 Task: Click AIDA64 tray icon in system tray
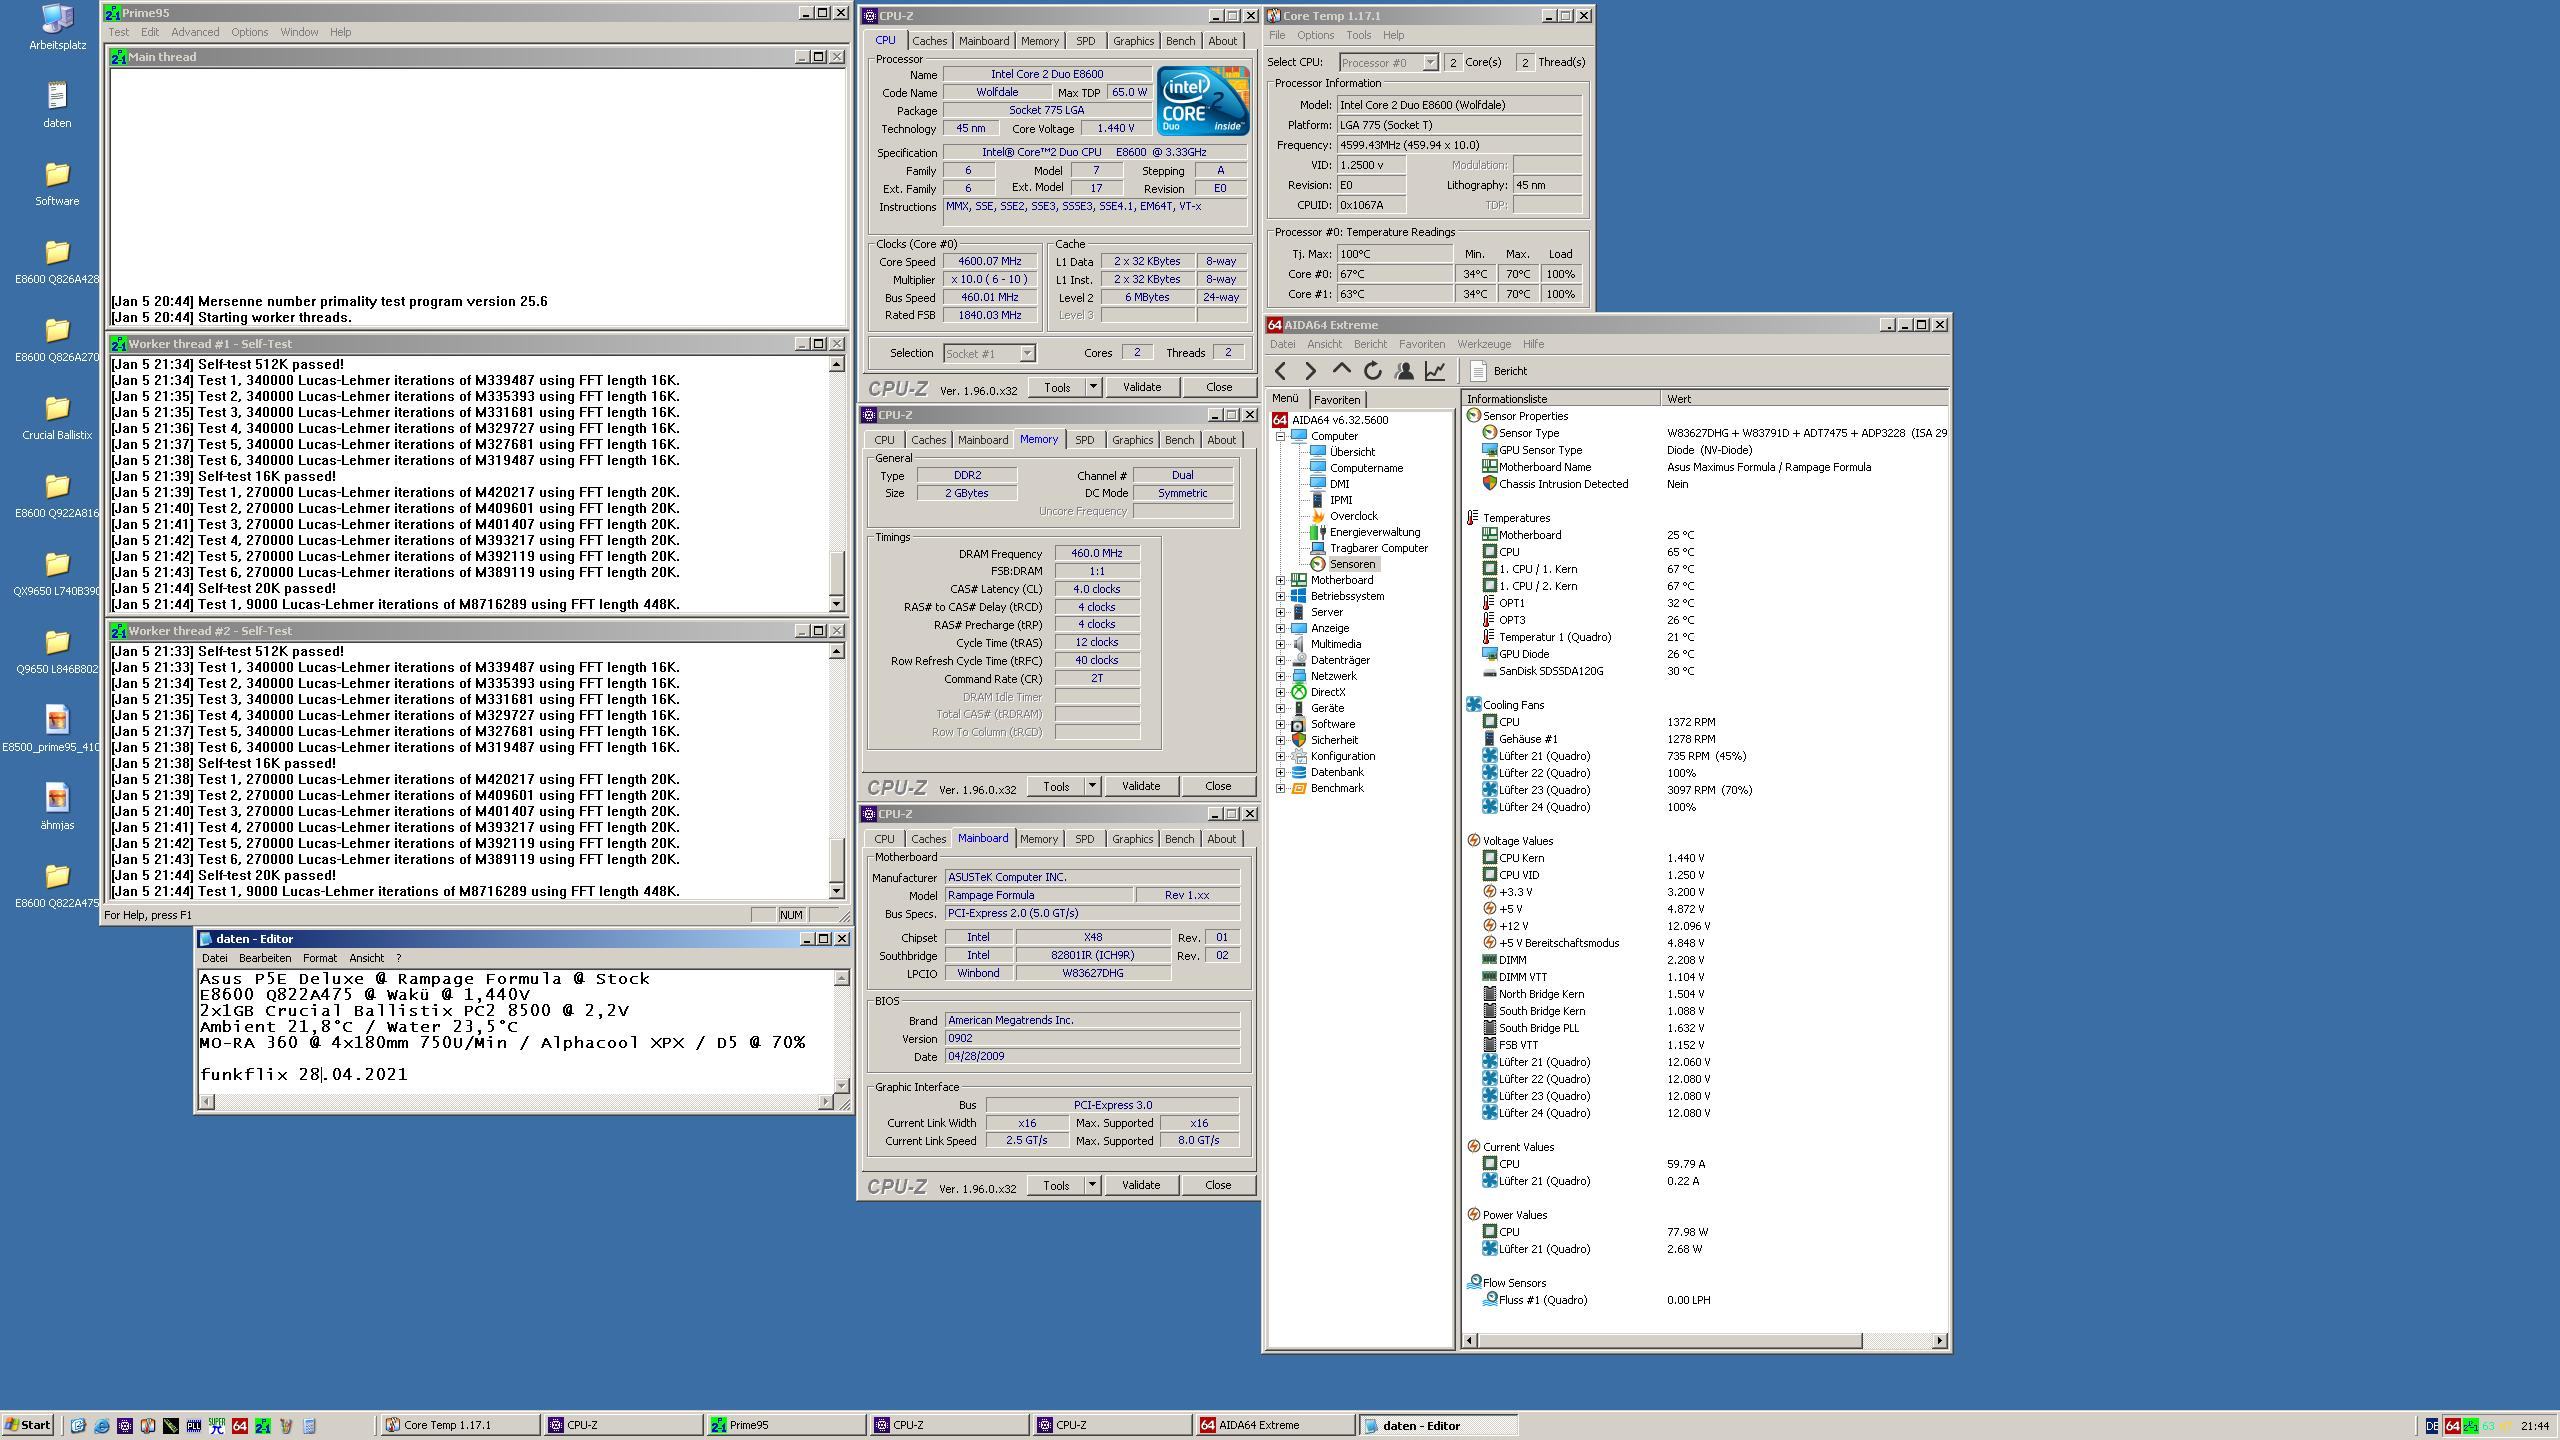[2452, 1426]
